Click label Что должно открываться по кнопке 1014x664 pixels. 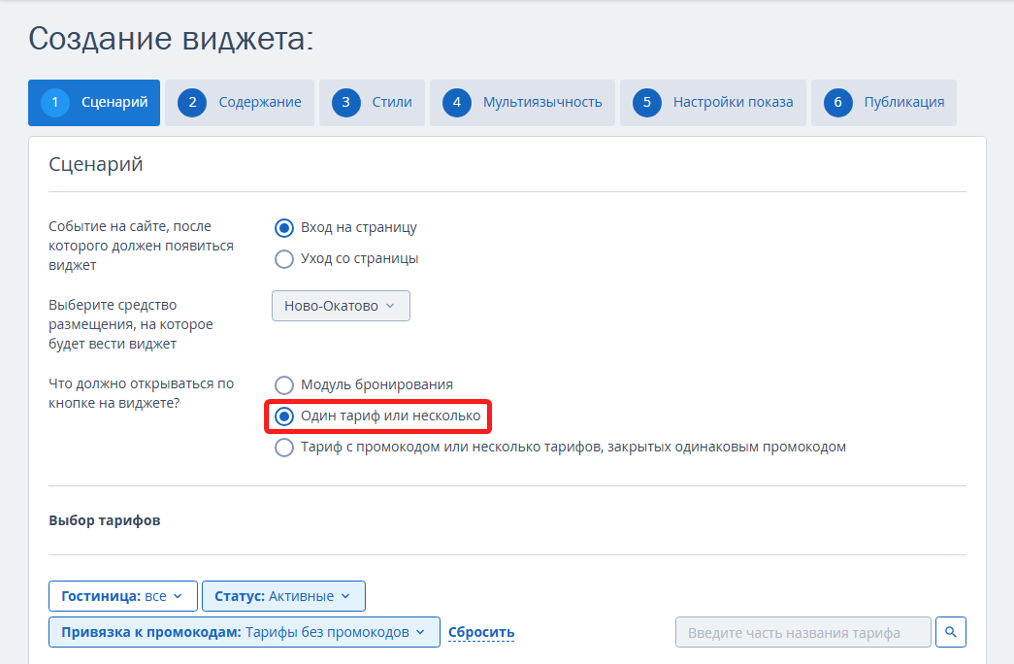[141, 393]
